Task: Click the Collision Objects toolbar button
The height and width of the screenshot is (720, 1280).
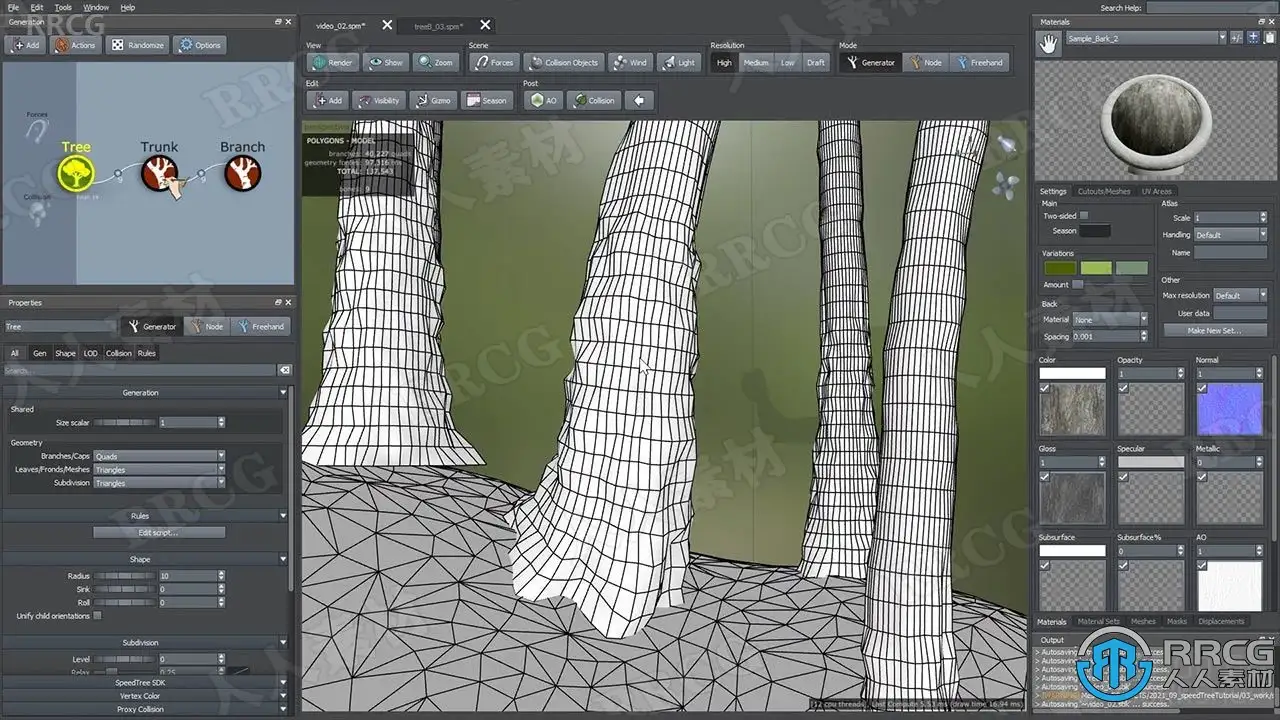Action: 563,62
